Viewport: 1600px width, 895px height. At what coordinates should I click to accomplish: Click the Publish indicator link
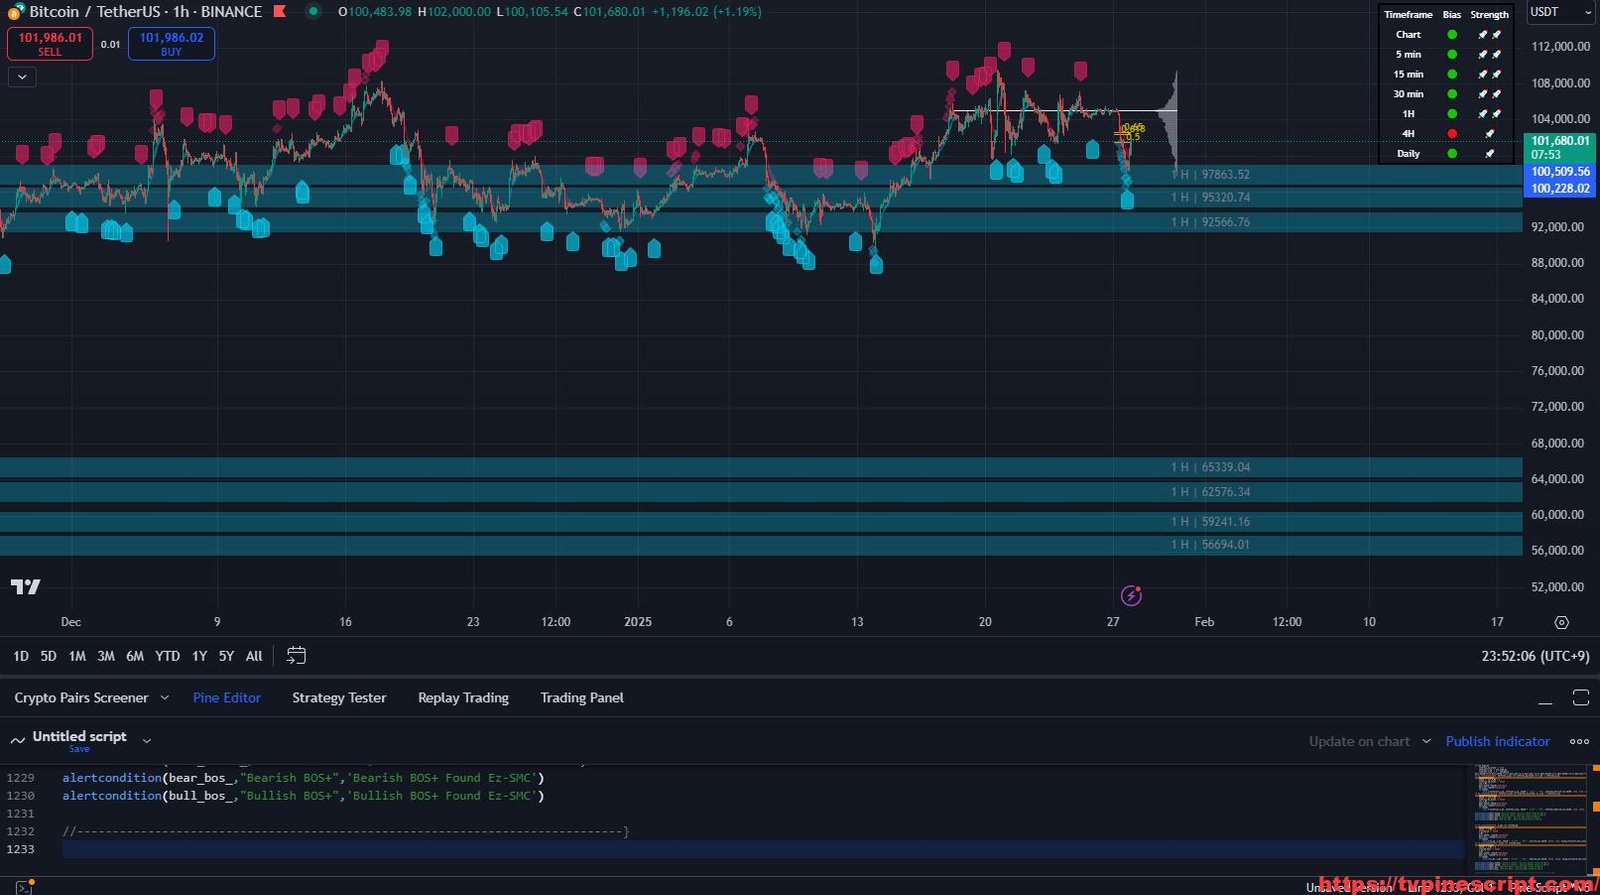(x=1497, y=741)
